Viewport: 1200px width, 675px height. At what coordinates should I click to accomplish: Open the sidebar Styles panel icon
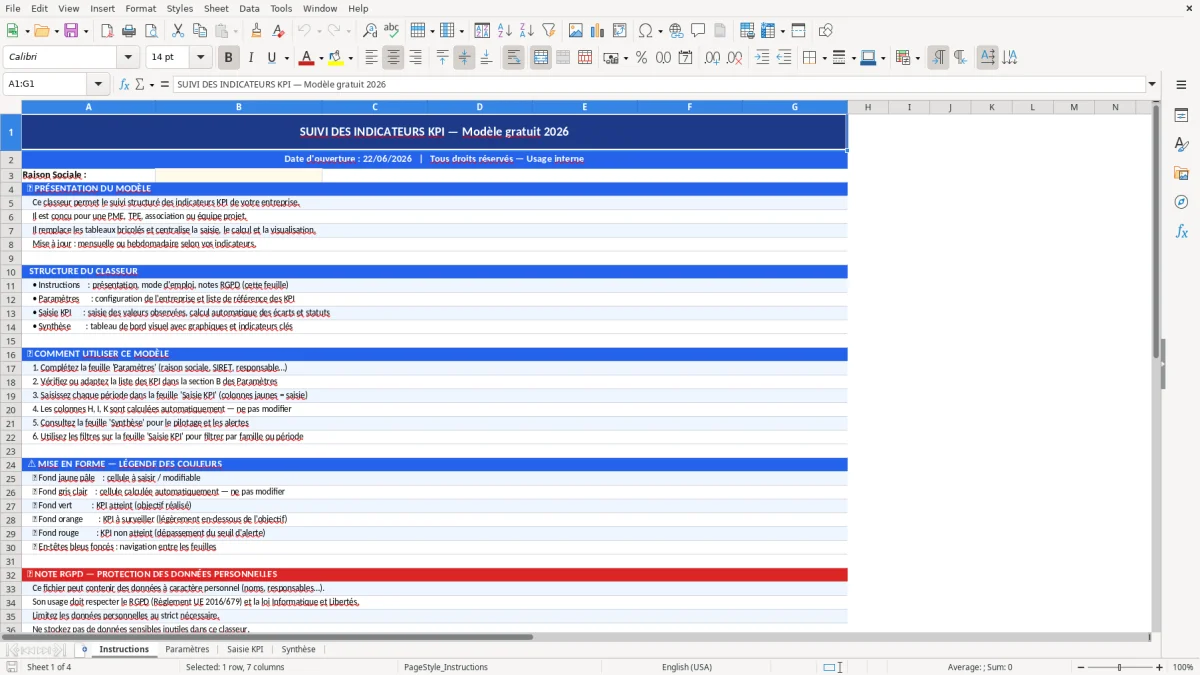click(x=1181, y=145)
